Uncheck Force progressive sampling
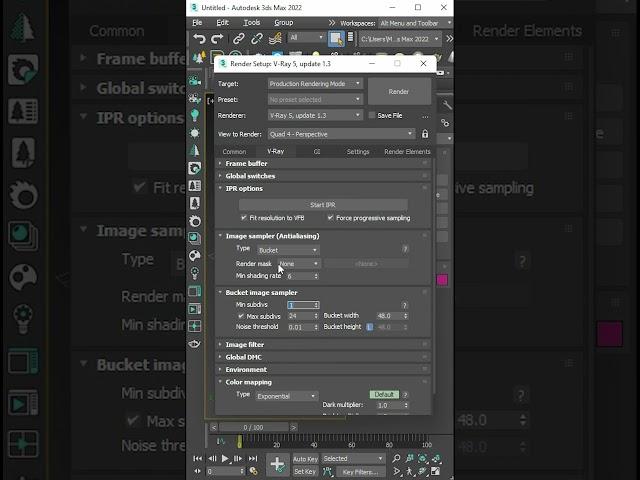Viewport: 640px width, 480px height. click(330, 218)
